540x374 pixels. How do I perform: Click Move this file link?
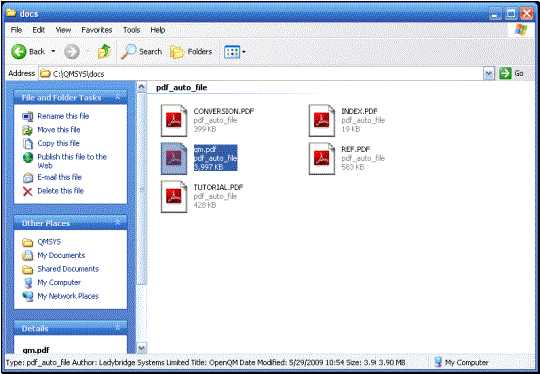59,129
